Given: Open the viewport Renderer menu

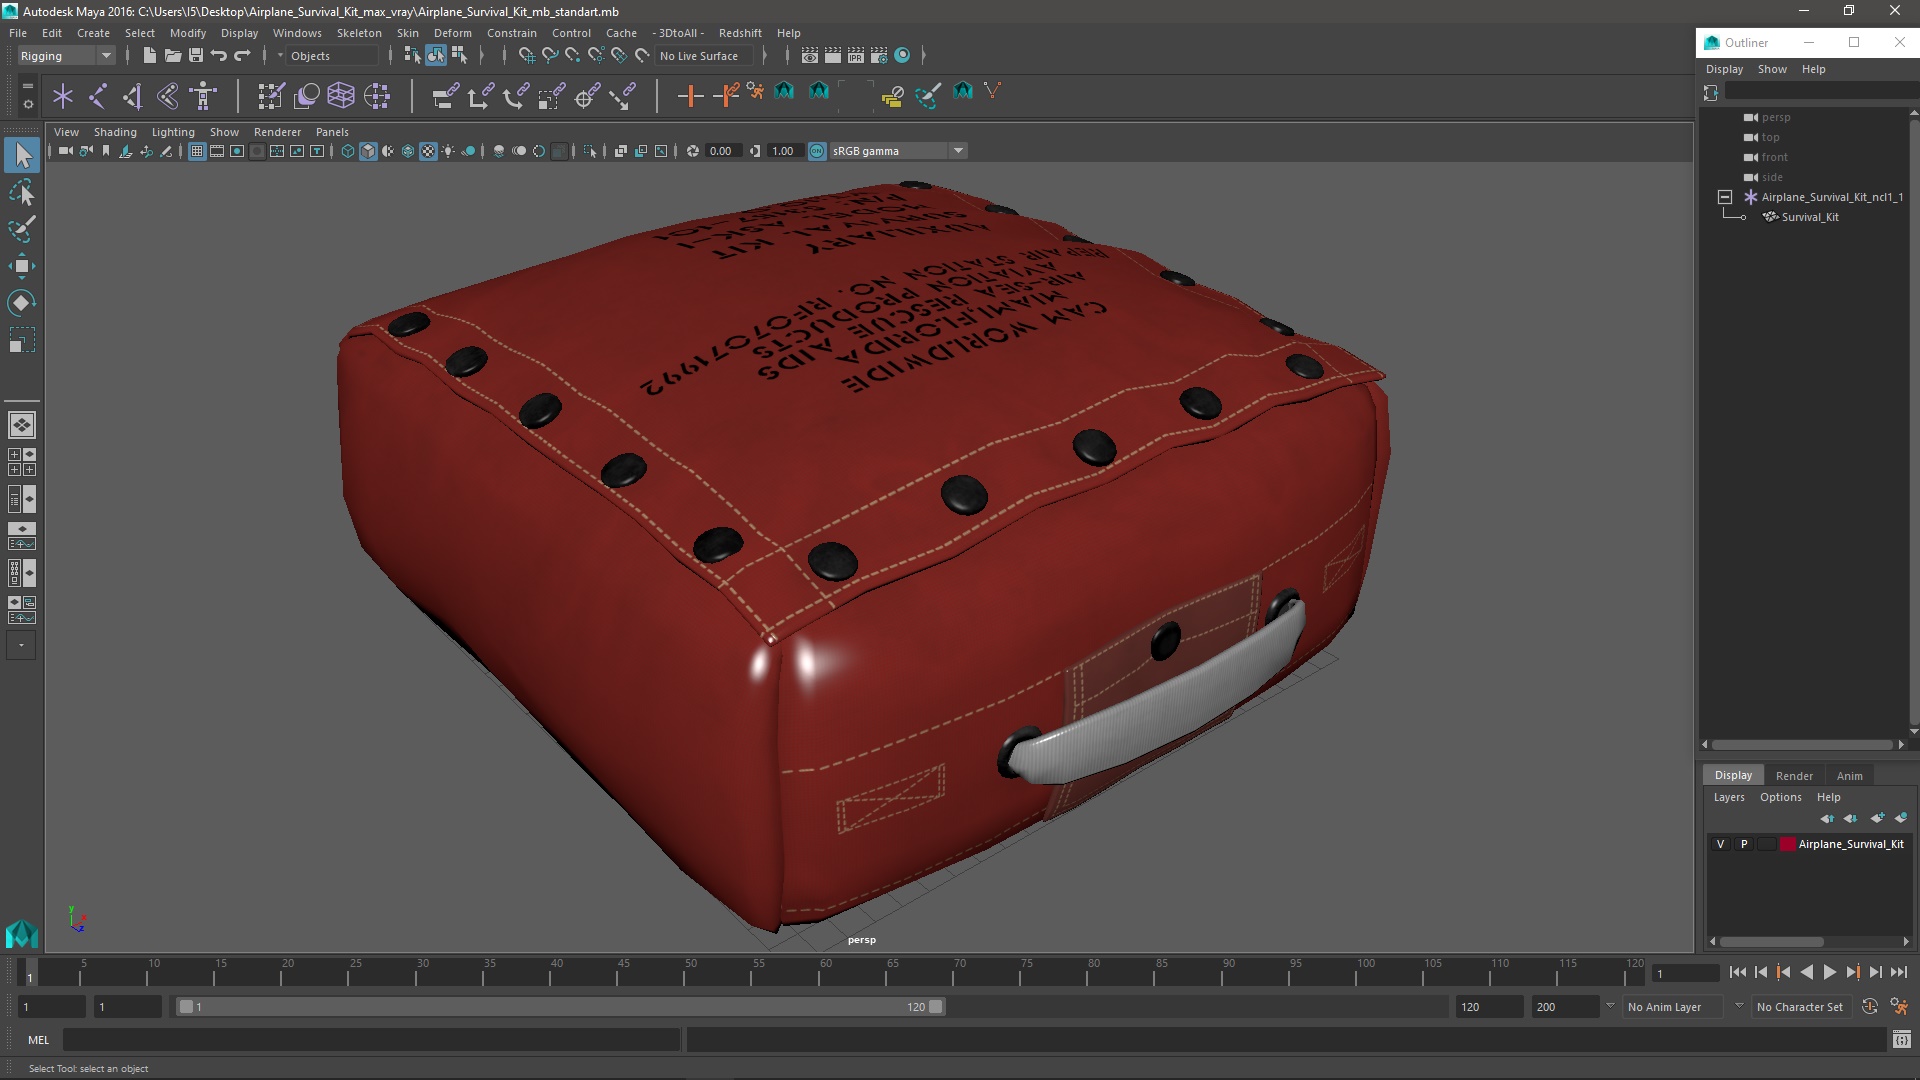Looking at the screenshot, I should coord(277,132).
